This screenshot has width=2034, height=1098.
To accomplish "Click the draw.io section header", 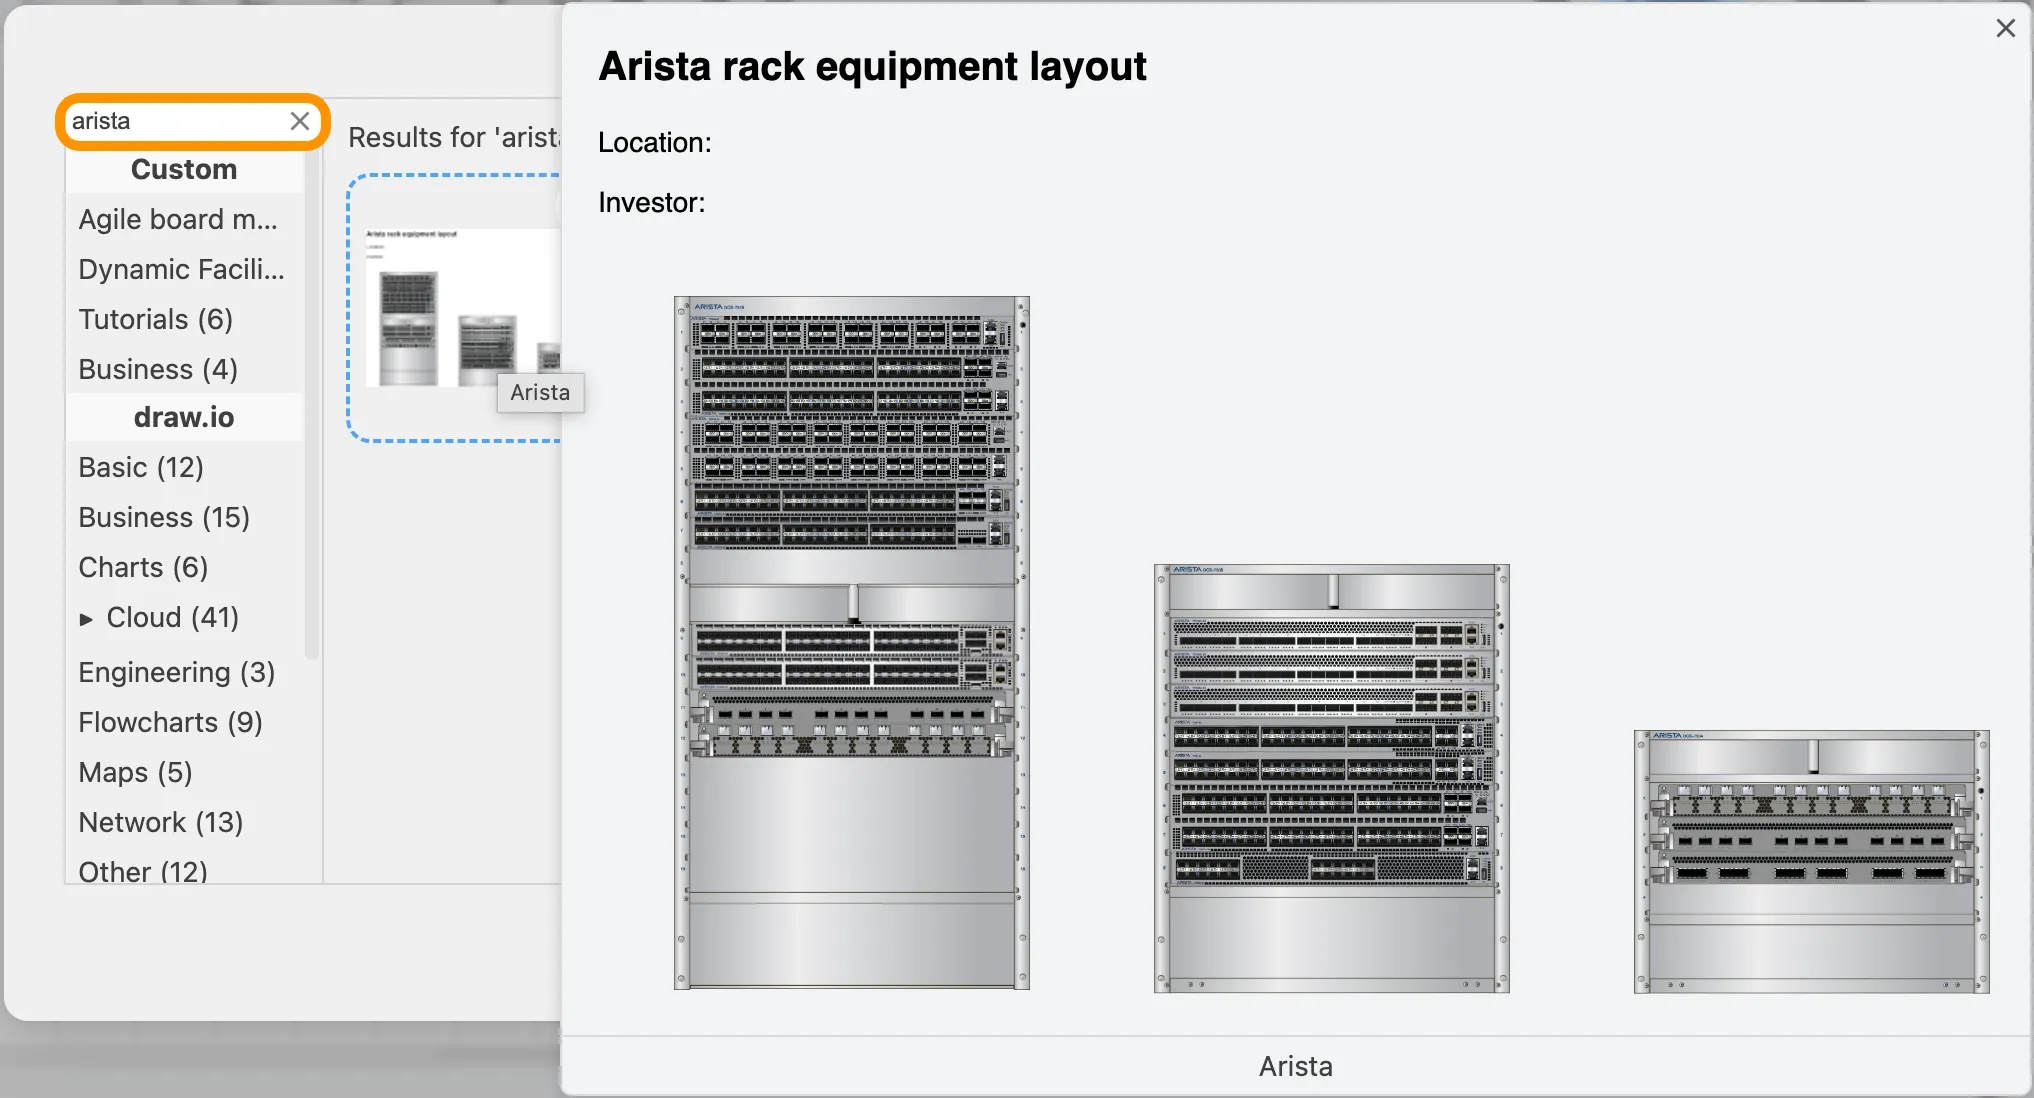I will (184, 417).
